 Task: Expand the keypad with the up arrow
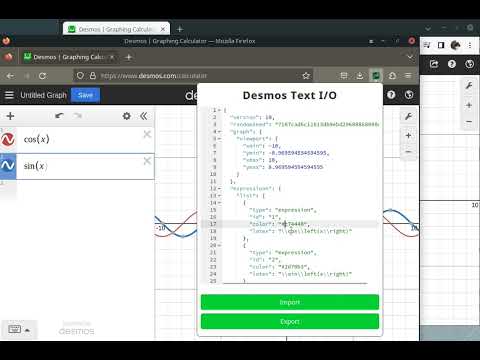click(27, 330)
